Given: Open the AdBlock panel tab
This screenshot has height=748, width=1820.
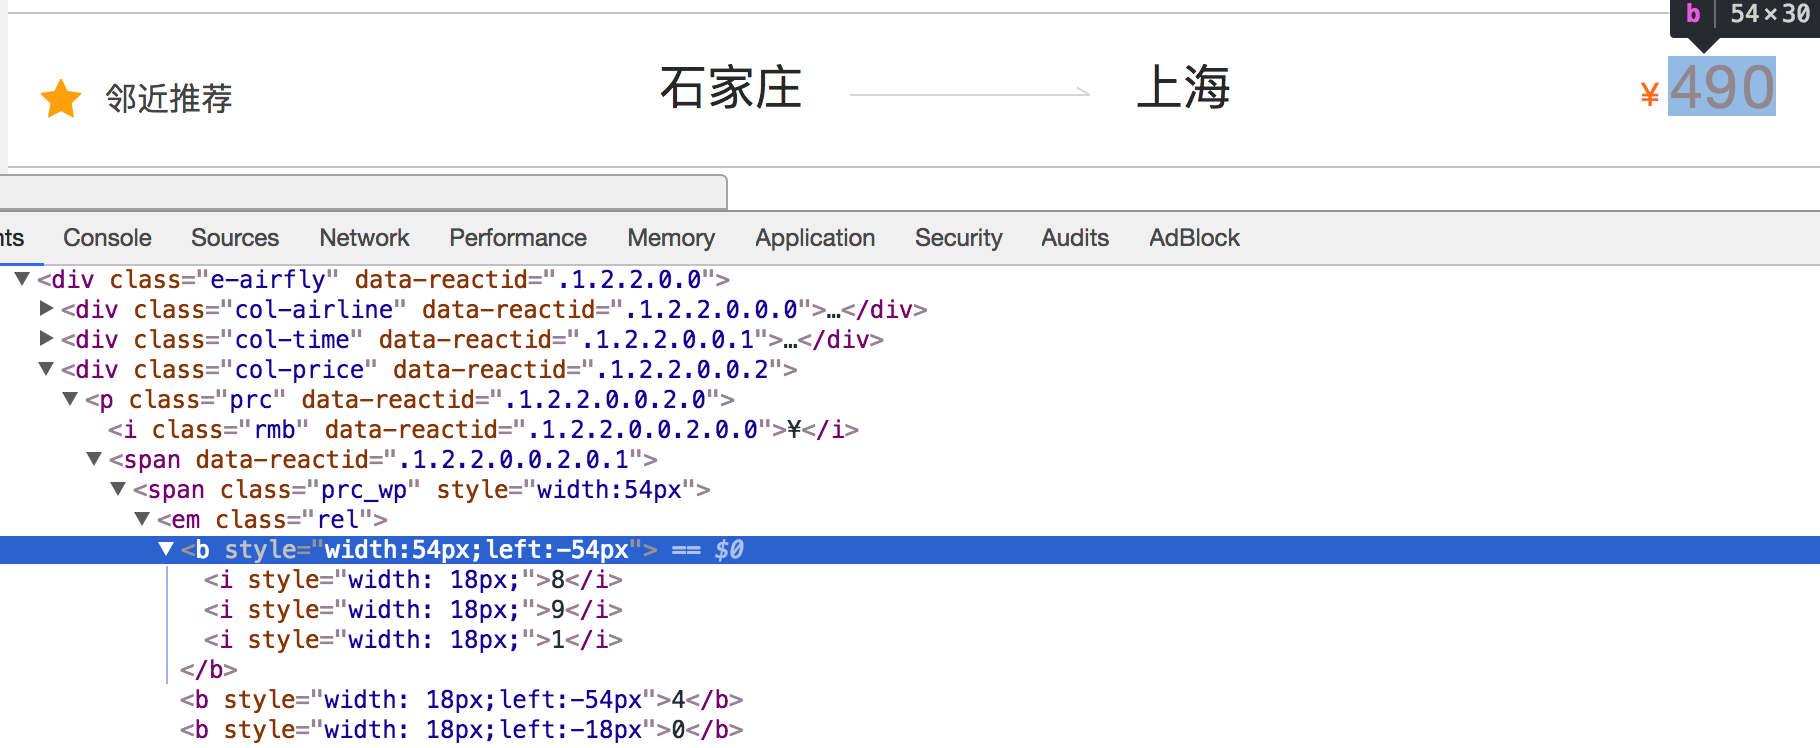Looking at the screenshot, I should 1194,238.
